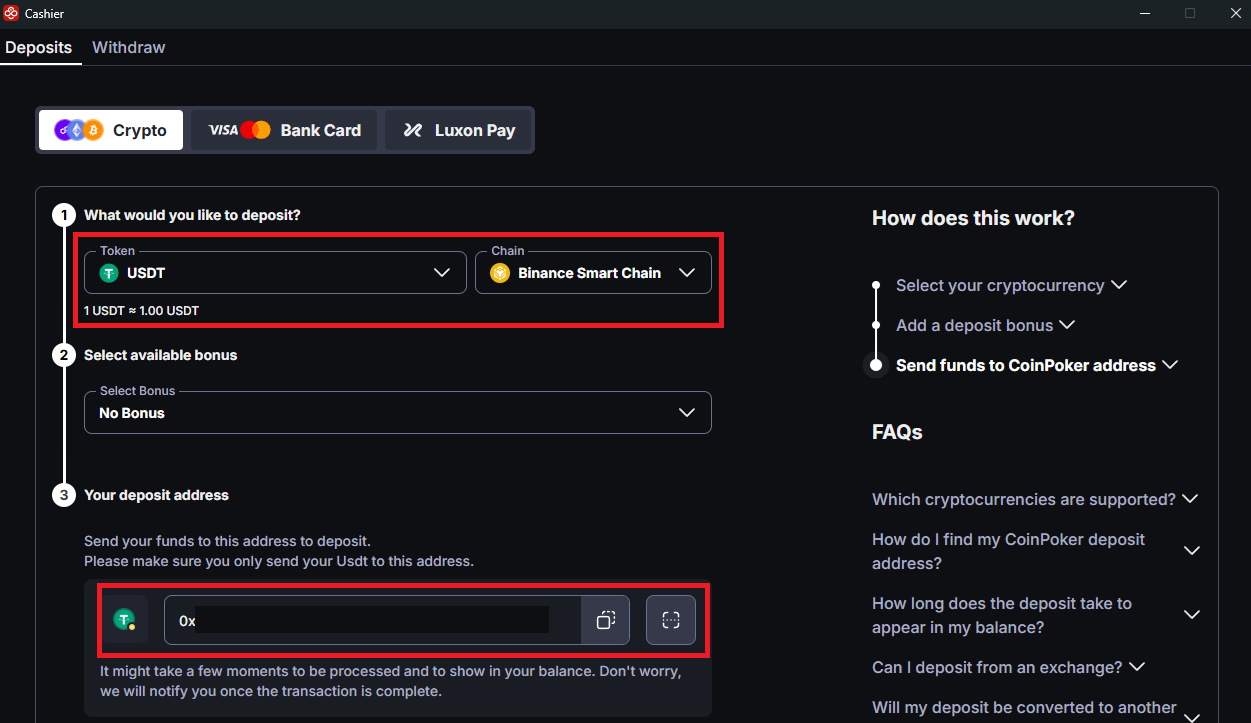1251x723 pixels.
Task: Expand the 'Add a deposit bonus' step
Action: click(985, 325)
